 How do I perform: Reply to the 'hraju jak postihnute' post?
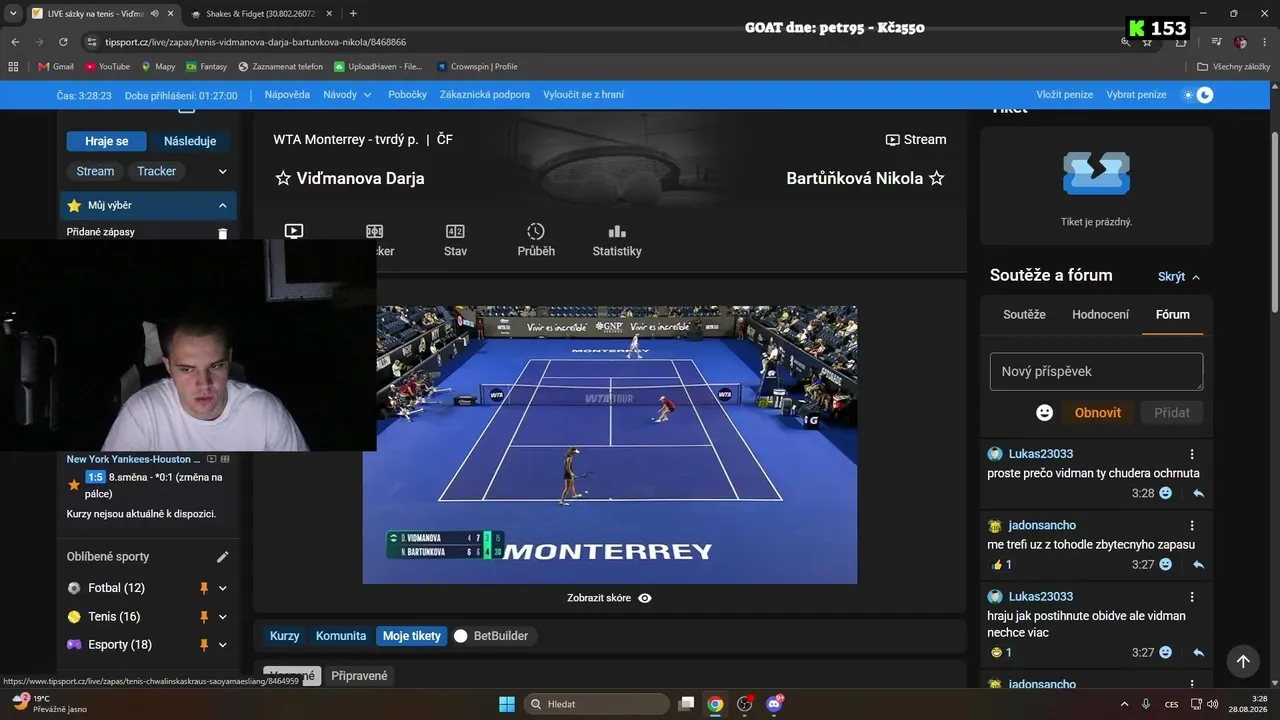(x=1198, y=653)
